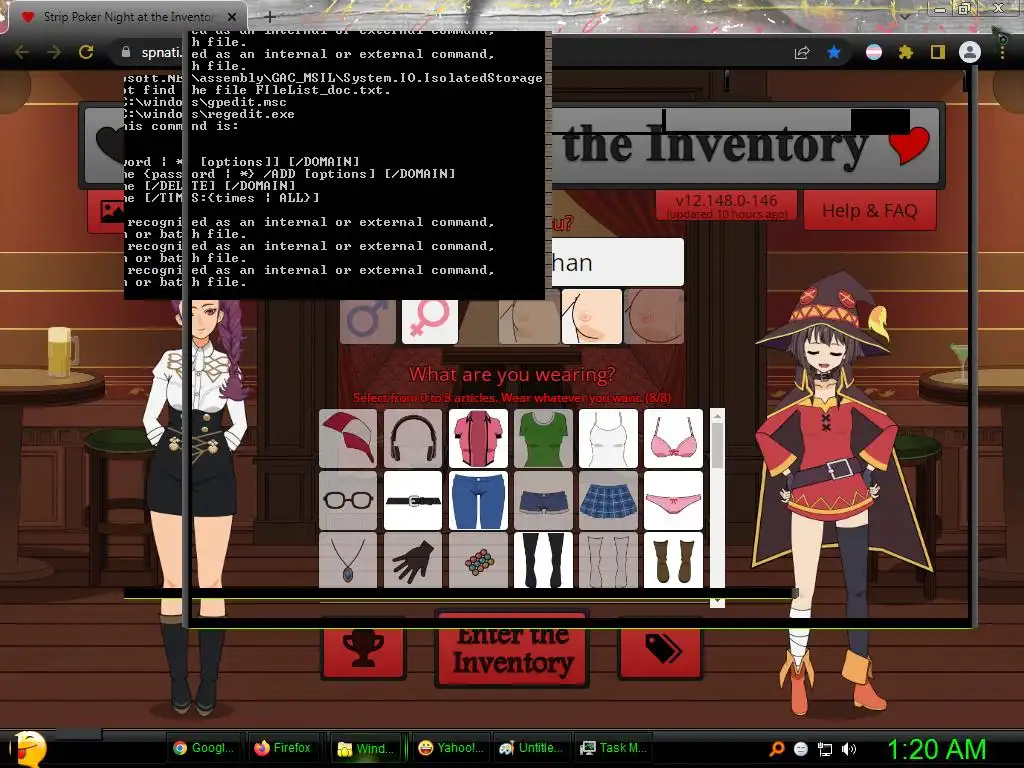This screenshot has height=768, width=1024.
Task: Click the v12.148.0-146 version button
Action: (726, 205)
